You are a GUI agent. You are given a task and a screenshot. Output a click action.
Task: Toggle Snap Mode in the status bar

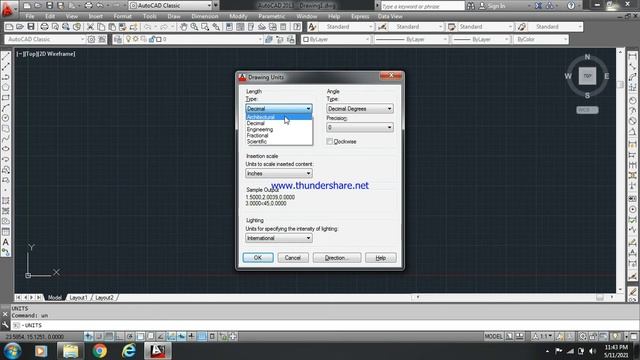tap(99, 336)
